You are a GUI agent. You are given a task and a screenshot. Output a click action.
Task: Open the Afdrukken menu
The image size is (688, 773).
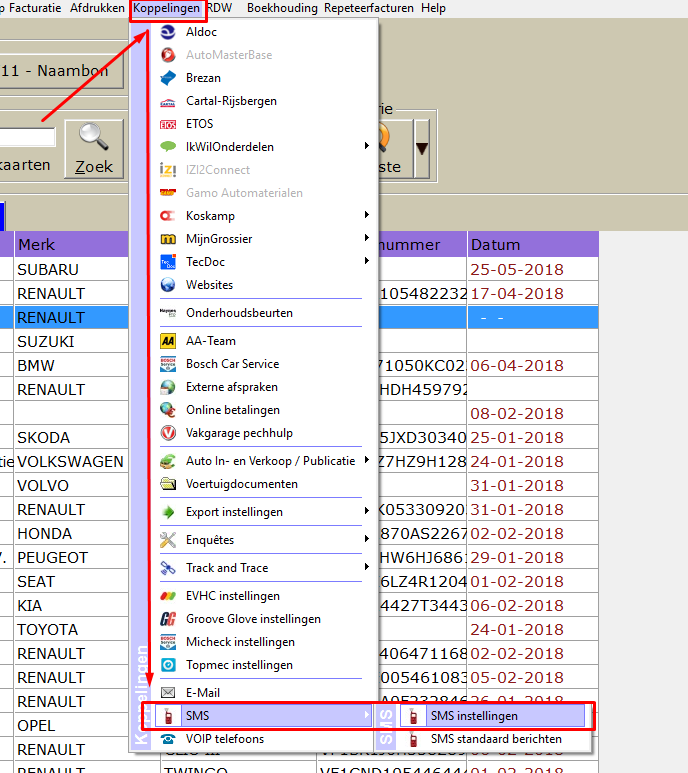point(98,8)
